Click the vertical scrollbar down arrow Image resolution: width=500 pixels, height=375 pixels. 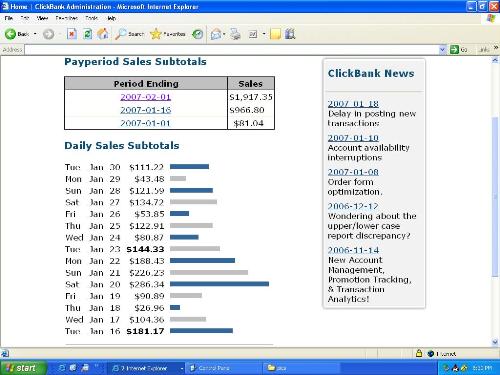pyautogui.click(x=495, y=342)
